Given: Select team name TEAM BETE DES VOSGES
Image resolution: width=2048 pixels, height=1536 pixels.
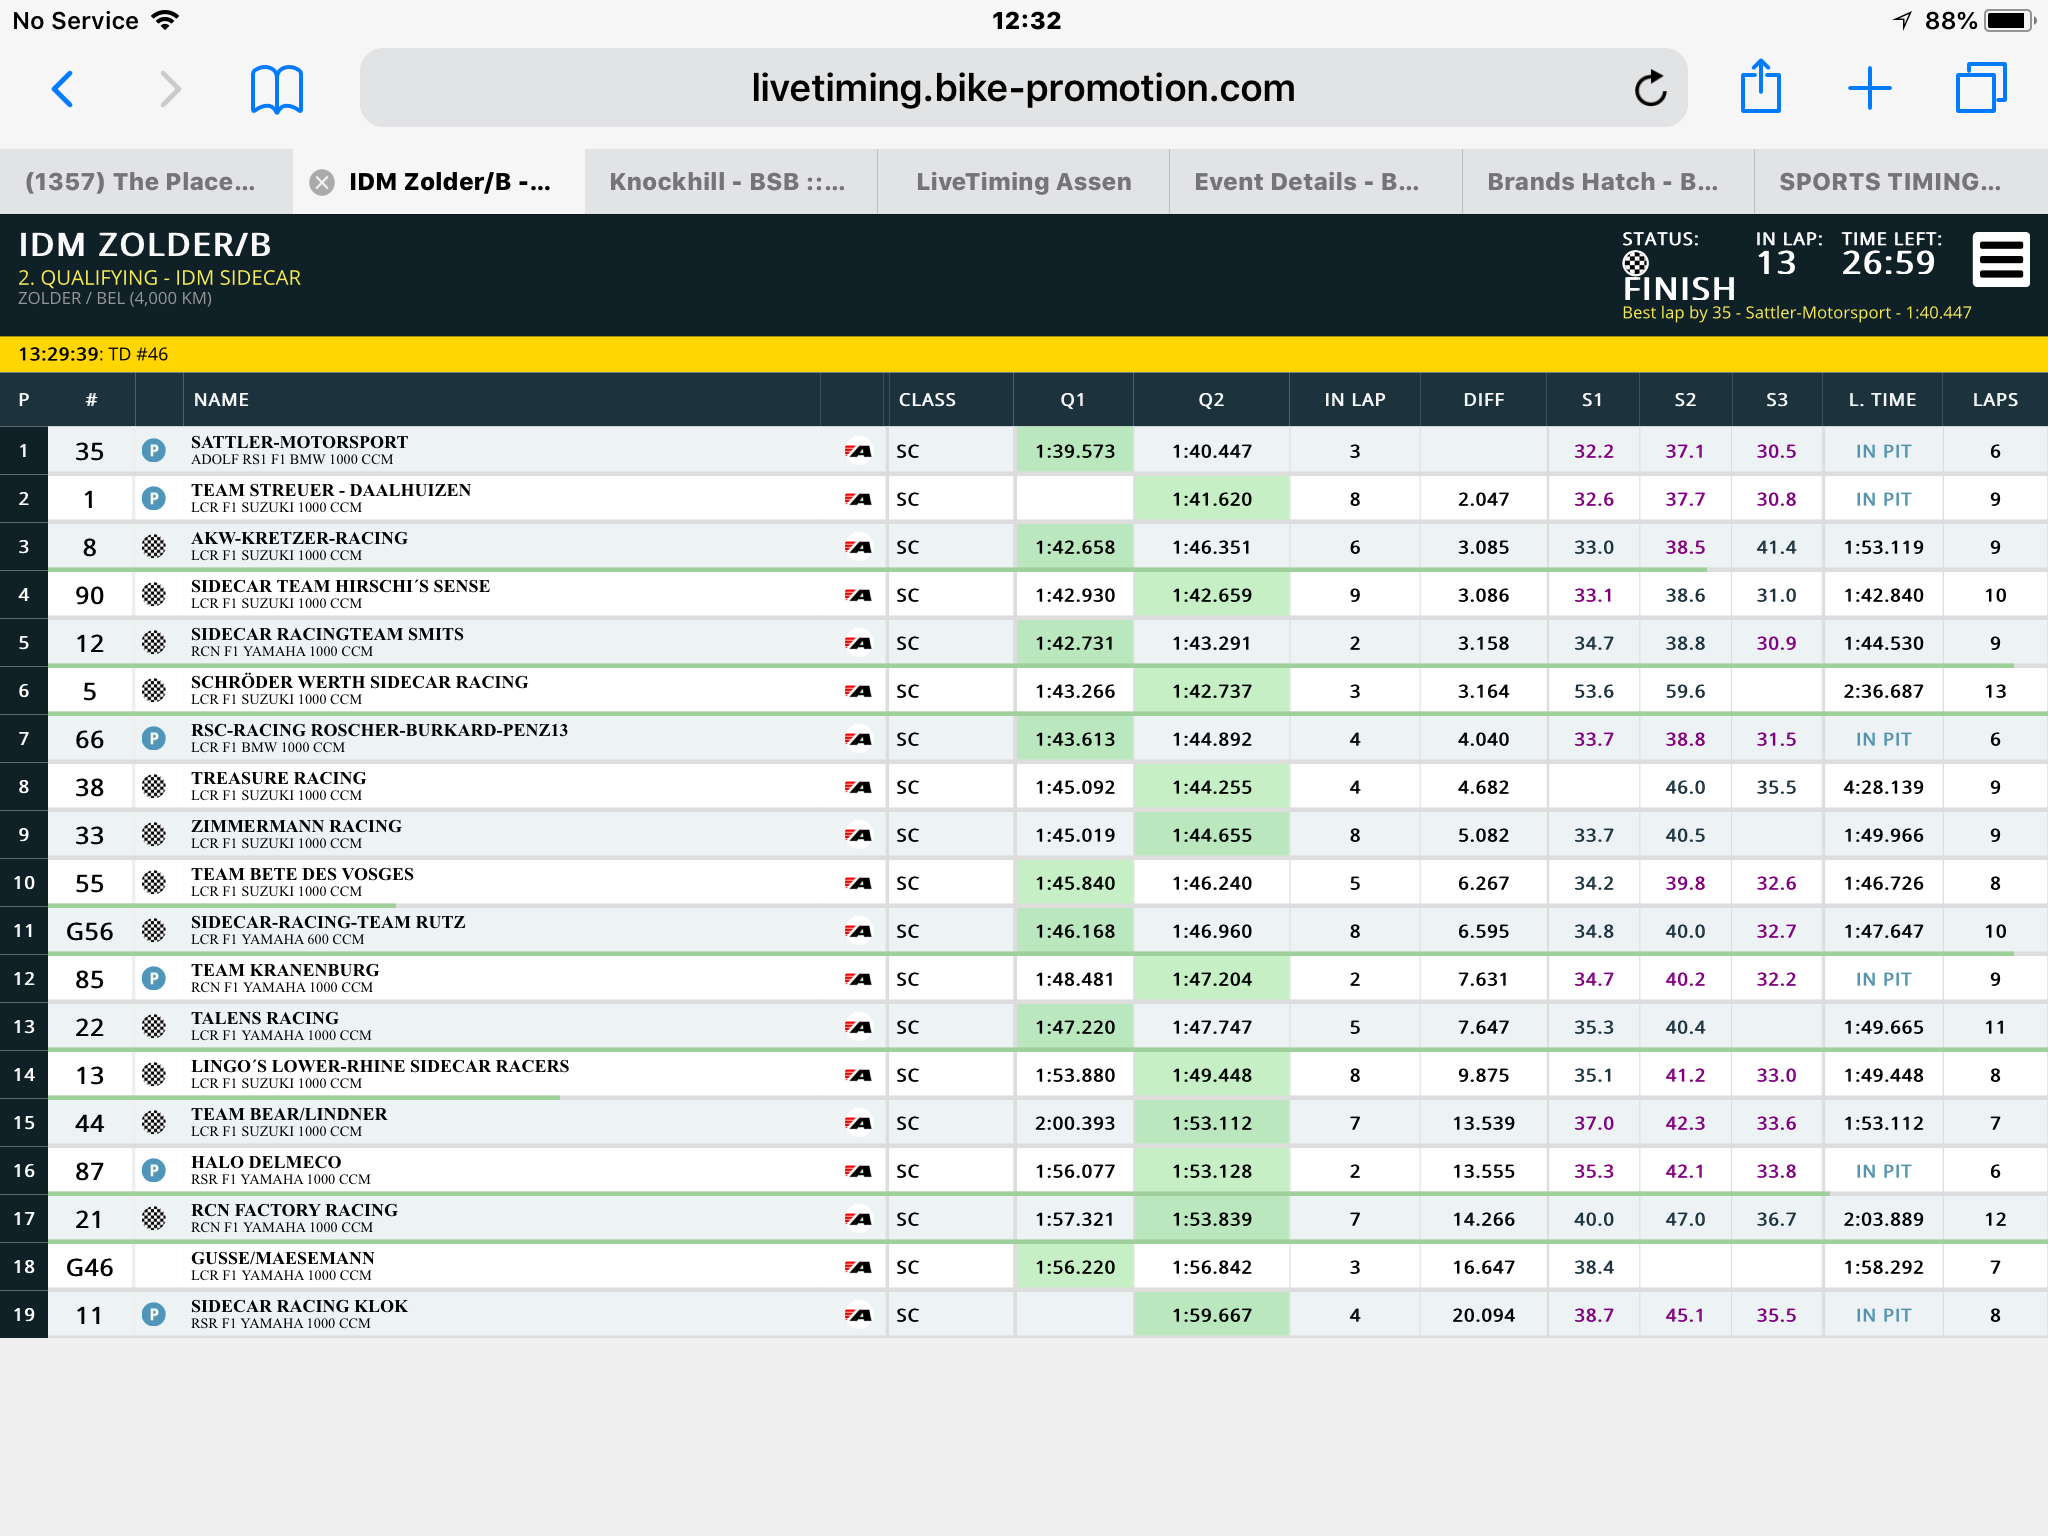Looking at the screenshot, I should (302, 874).
